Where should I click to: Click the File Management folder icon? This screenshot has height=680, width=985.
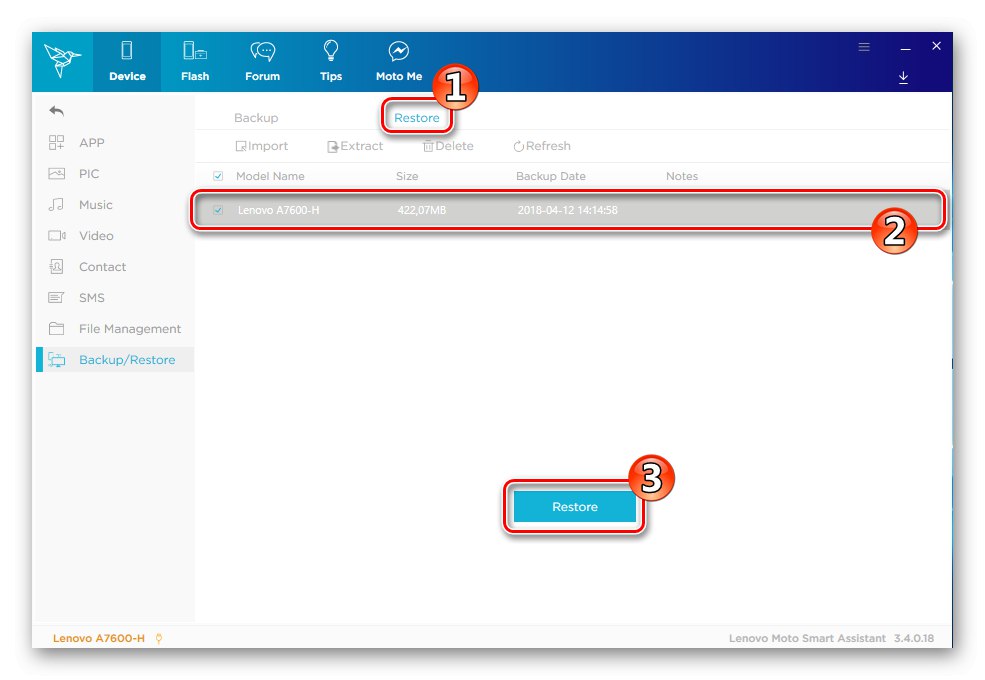coord(57,329)
